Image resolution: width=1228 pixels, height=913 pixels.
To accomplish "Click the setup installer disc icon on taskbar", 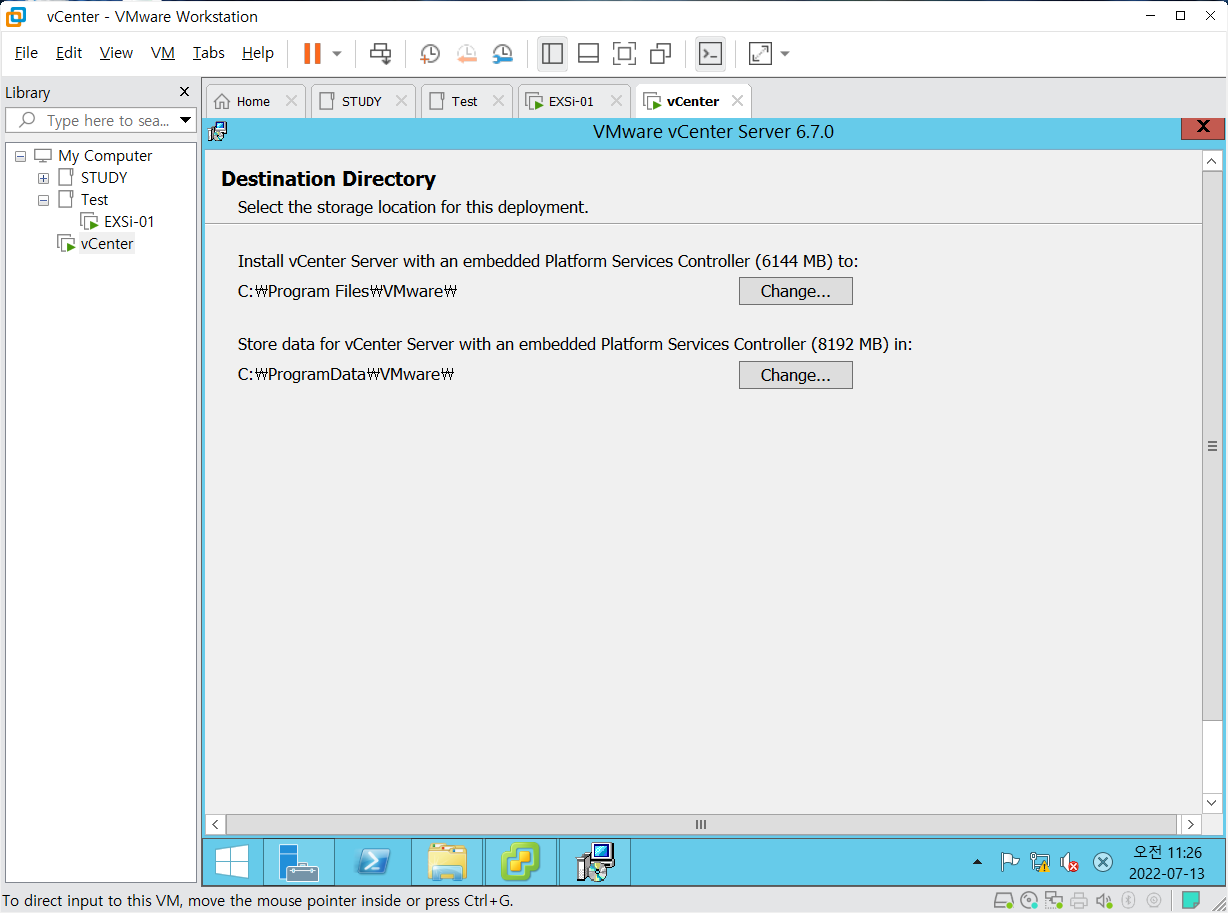I will [596, 862].
